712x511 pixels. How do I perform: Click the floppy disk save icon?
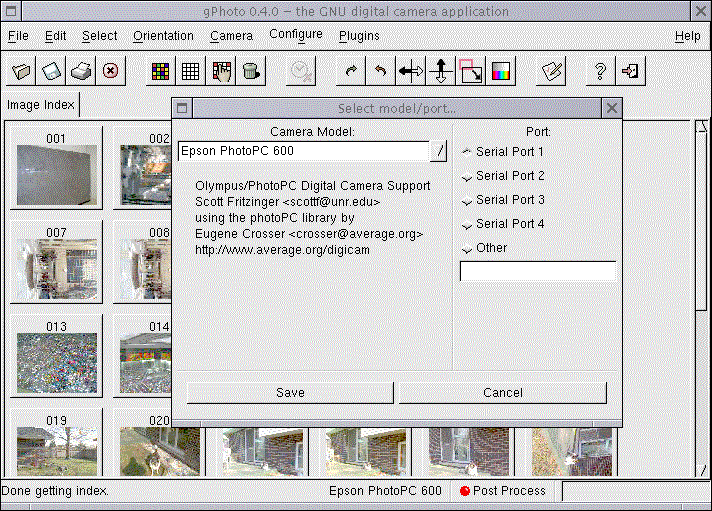(x=51, y=71)
